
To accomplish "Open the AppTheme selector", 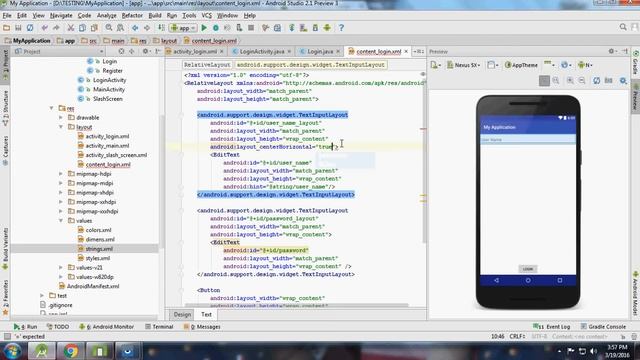I will tap(521, 65).
